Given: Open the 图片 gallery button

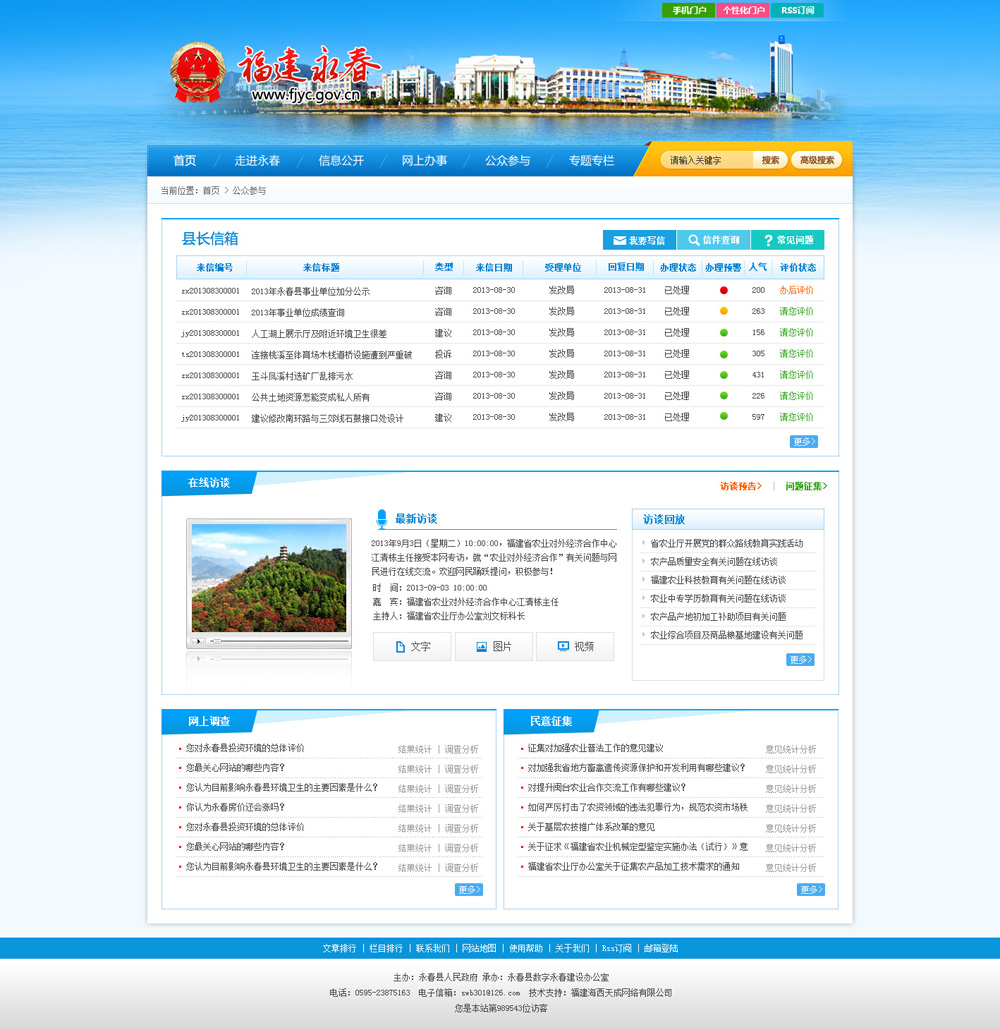Looking at the screenshot, I should pyautogui.click(x=494, y=647).
